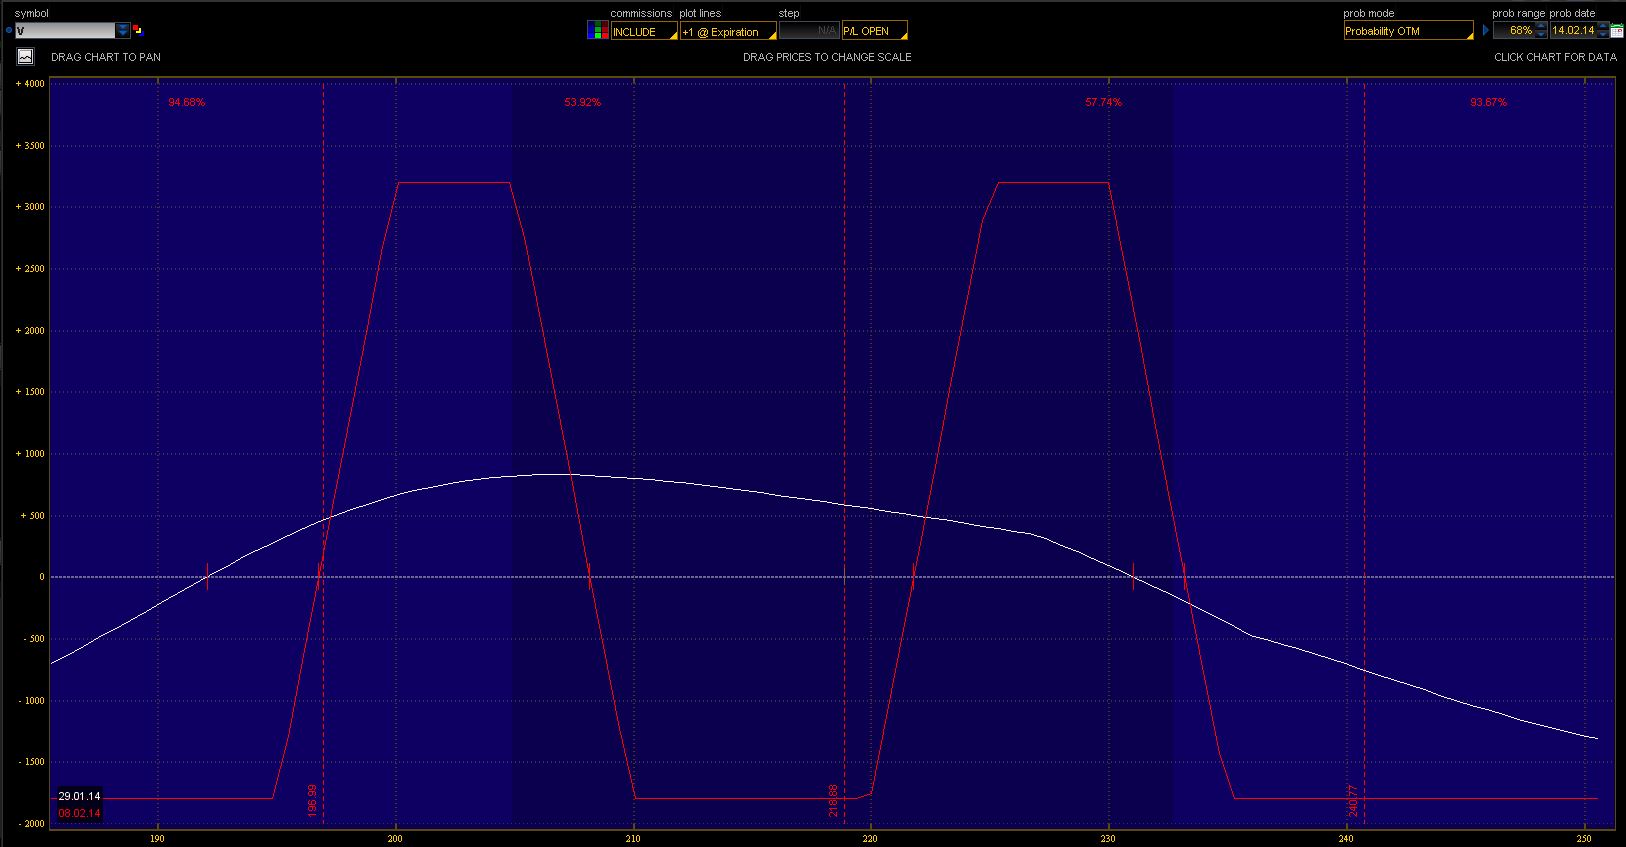
Task: Decrease prob range with down arrow
Action: (1541, 35)
